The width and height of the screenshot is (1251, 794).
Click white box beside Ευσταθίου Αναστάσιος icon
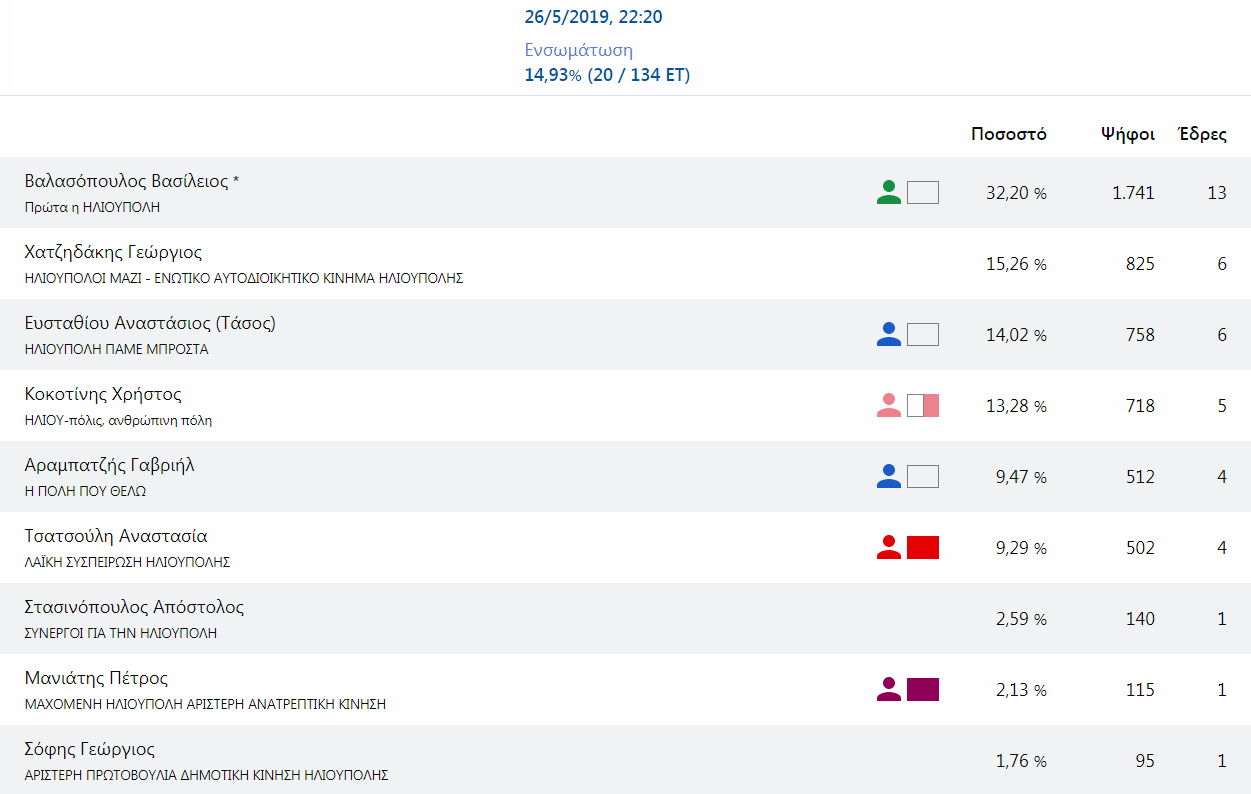point(923,334)
